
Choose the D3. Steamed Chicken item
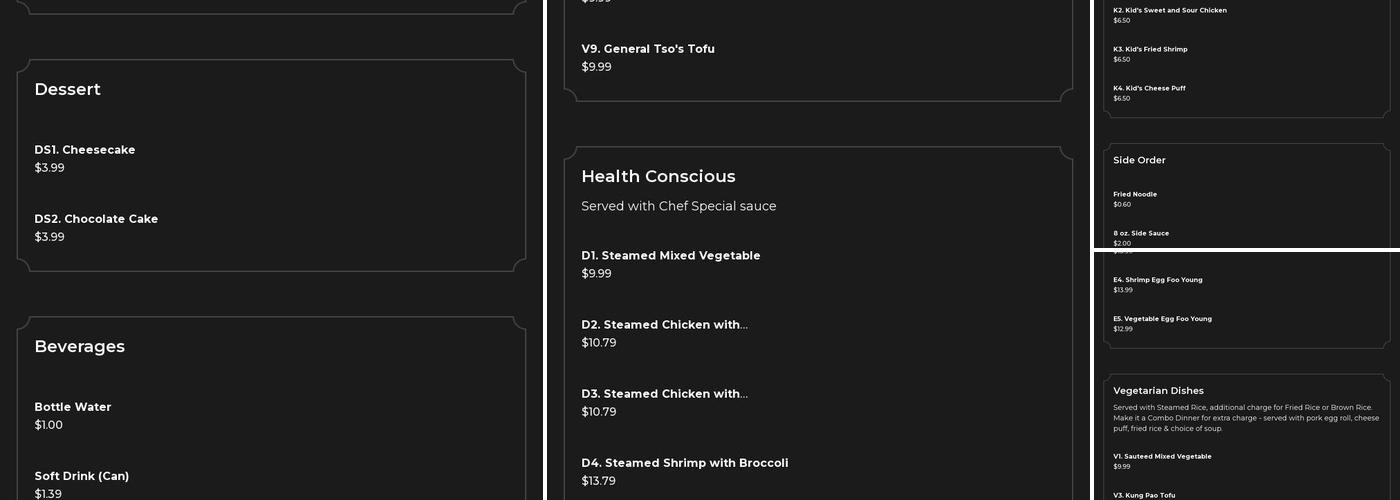coord(664,394)
